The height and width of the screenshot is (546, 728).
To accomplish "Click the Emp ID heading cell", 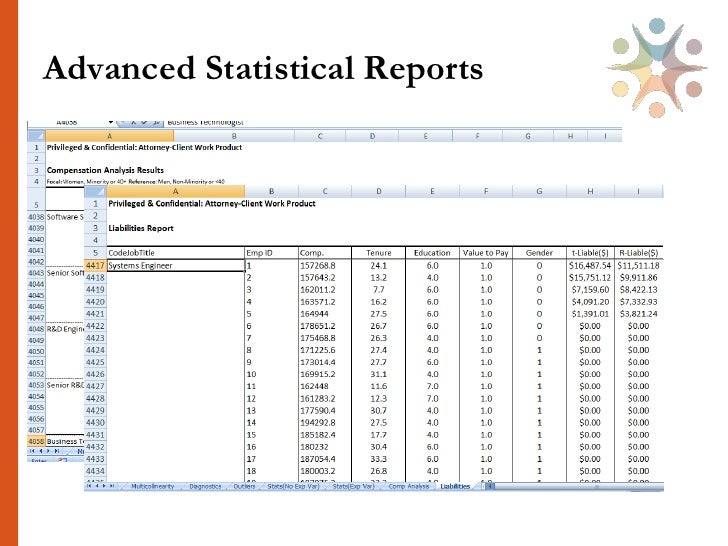I will click(x=271, y=253).
